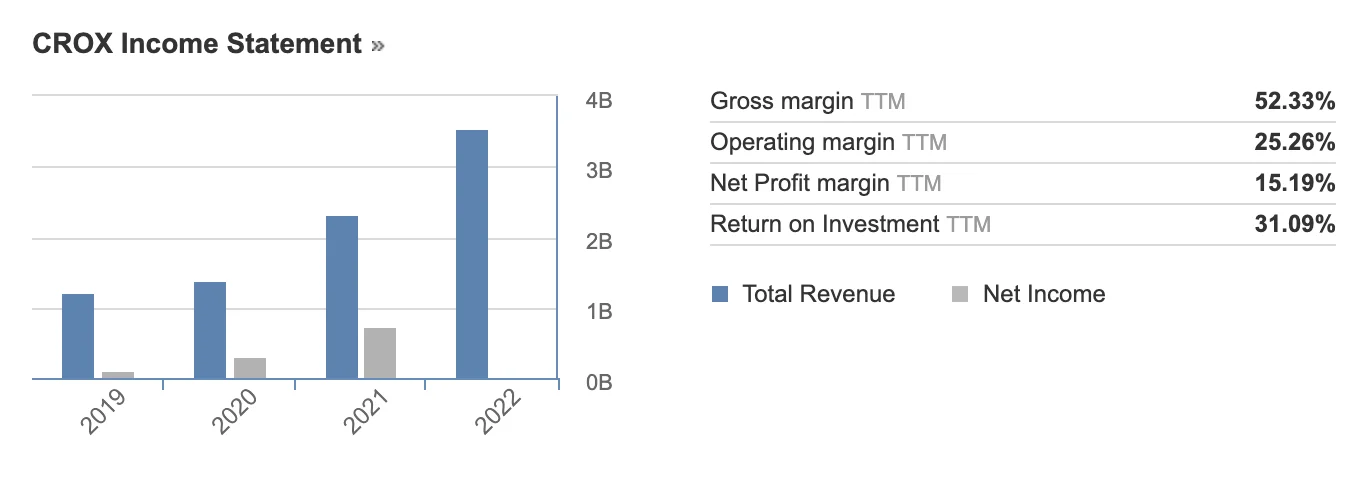1362x492 pixels.
Task: Toggle the Net Income legend label
Action: 1044,294
